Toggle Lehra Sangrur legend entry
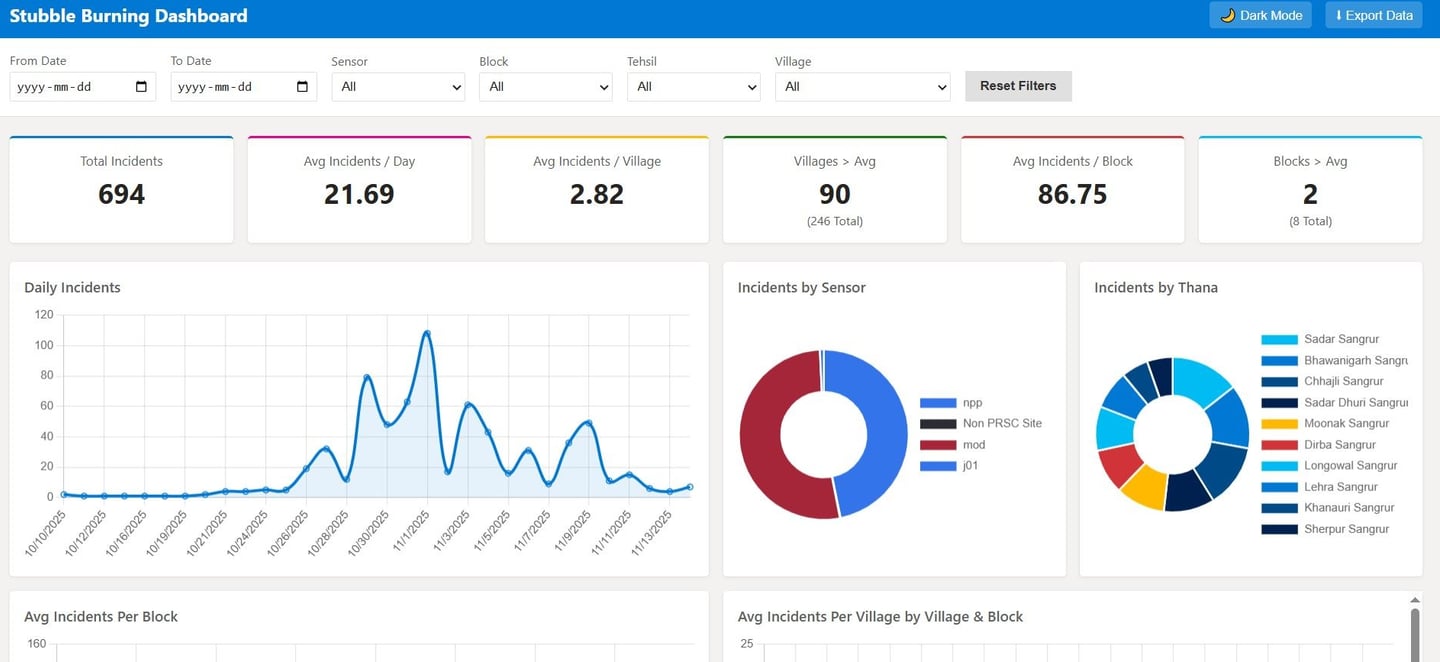 1319,487
